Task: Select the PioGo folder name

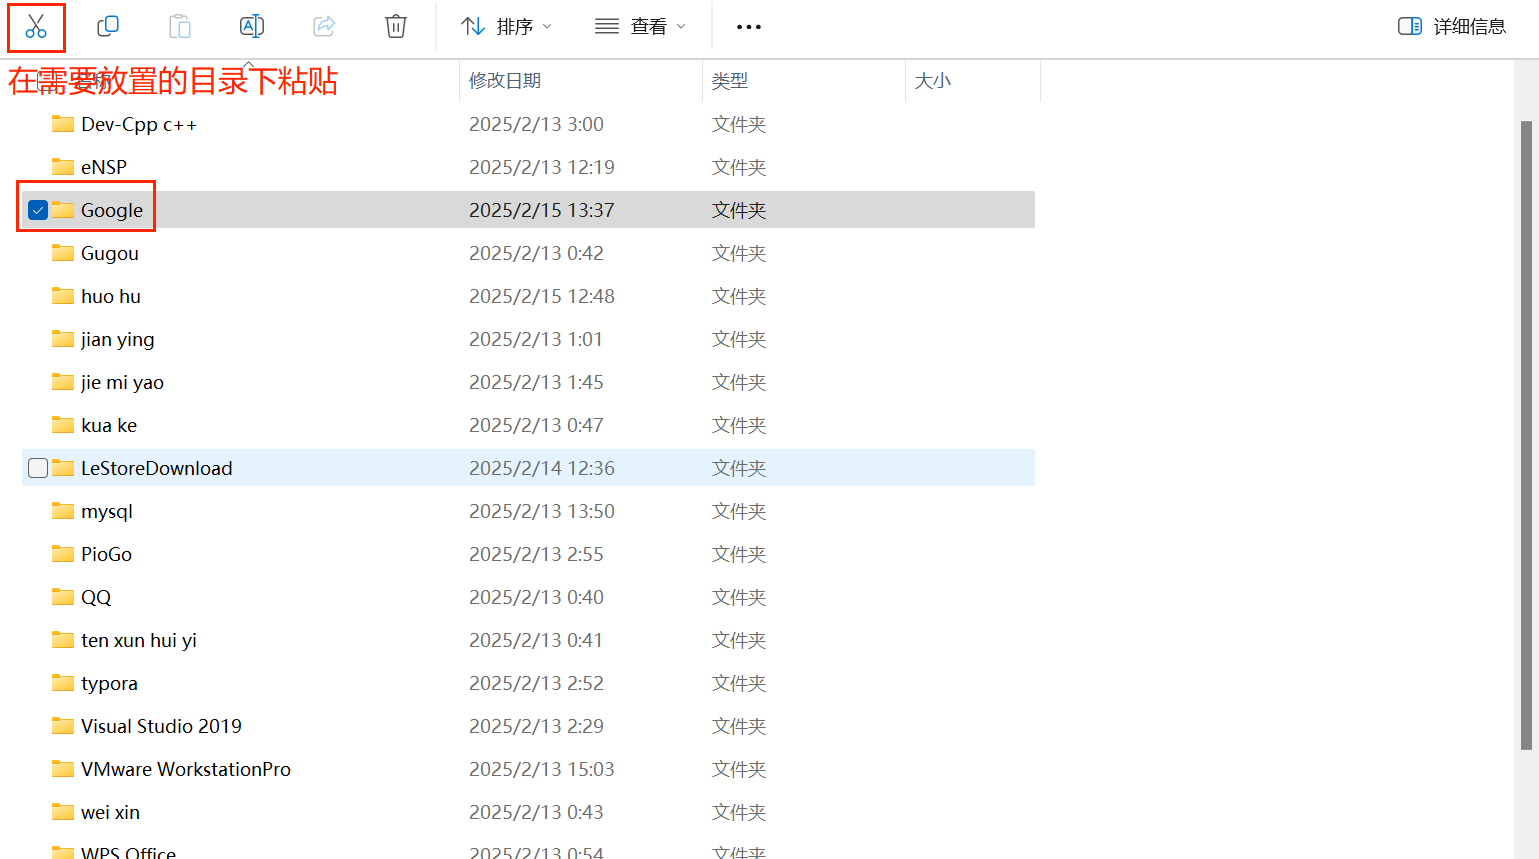Action: click(106, 554)
